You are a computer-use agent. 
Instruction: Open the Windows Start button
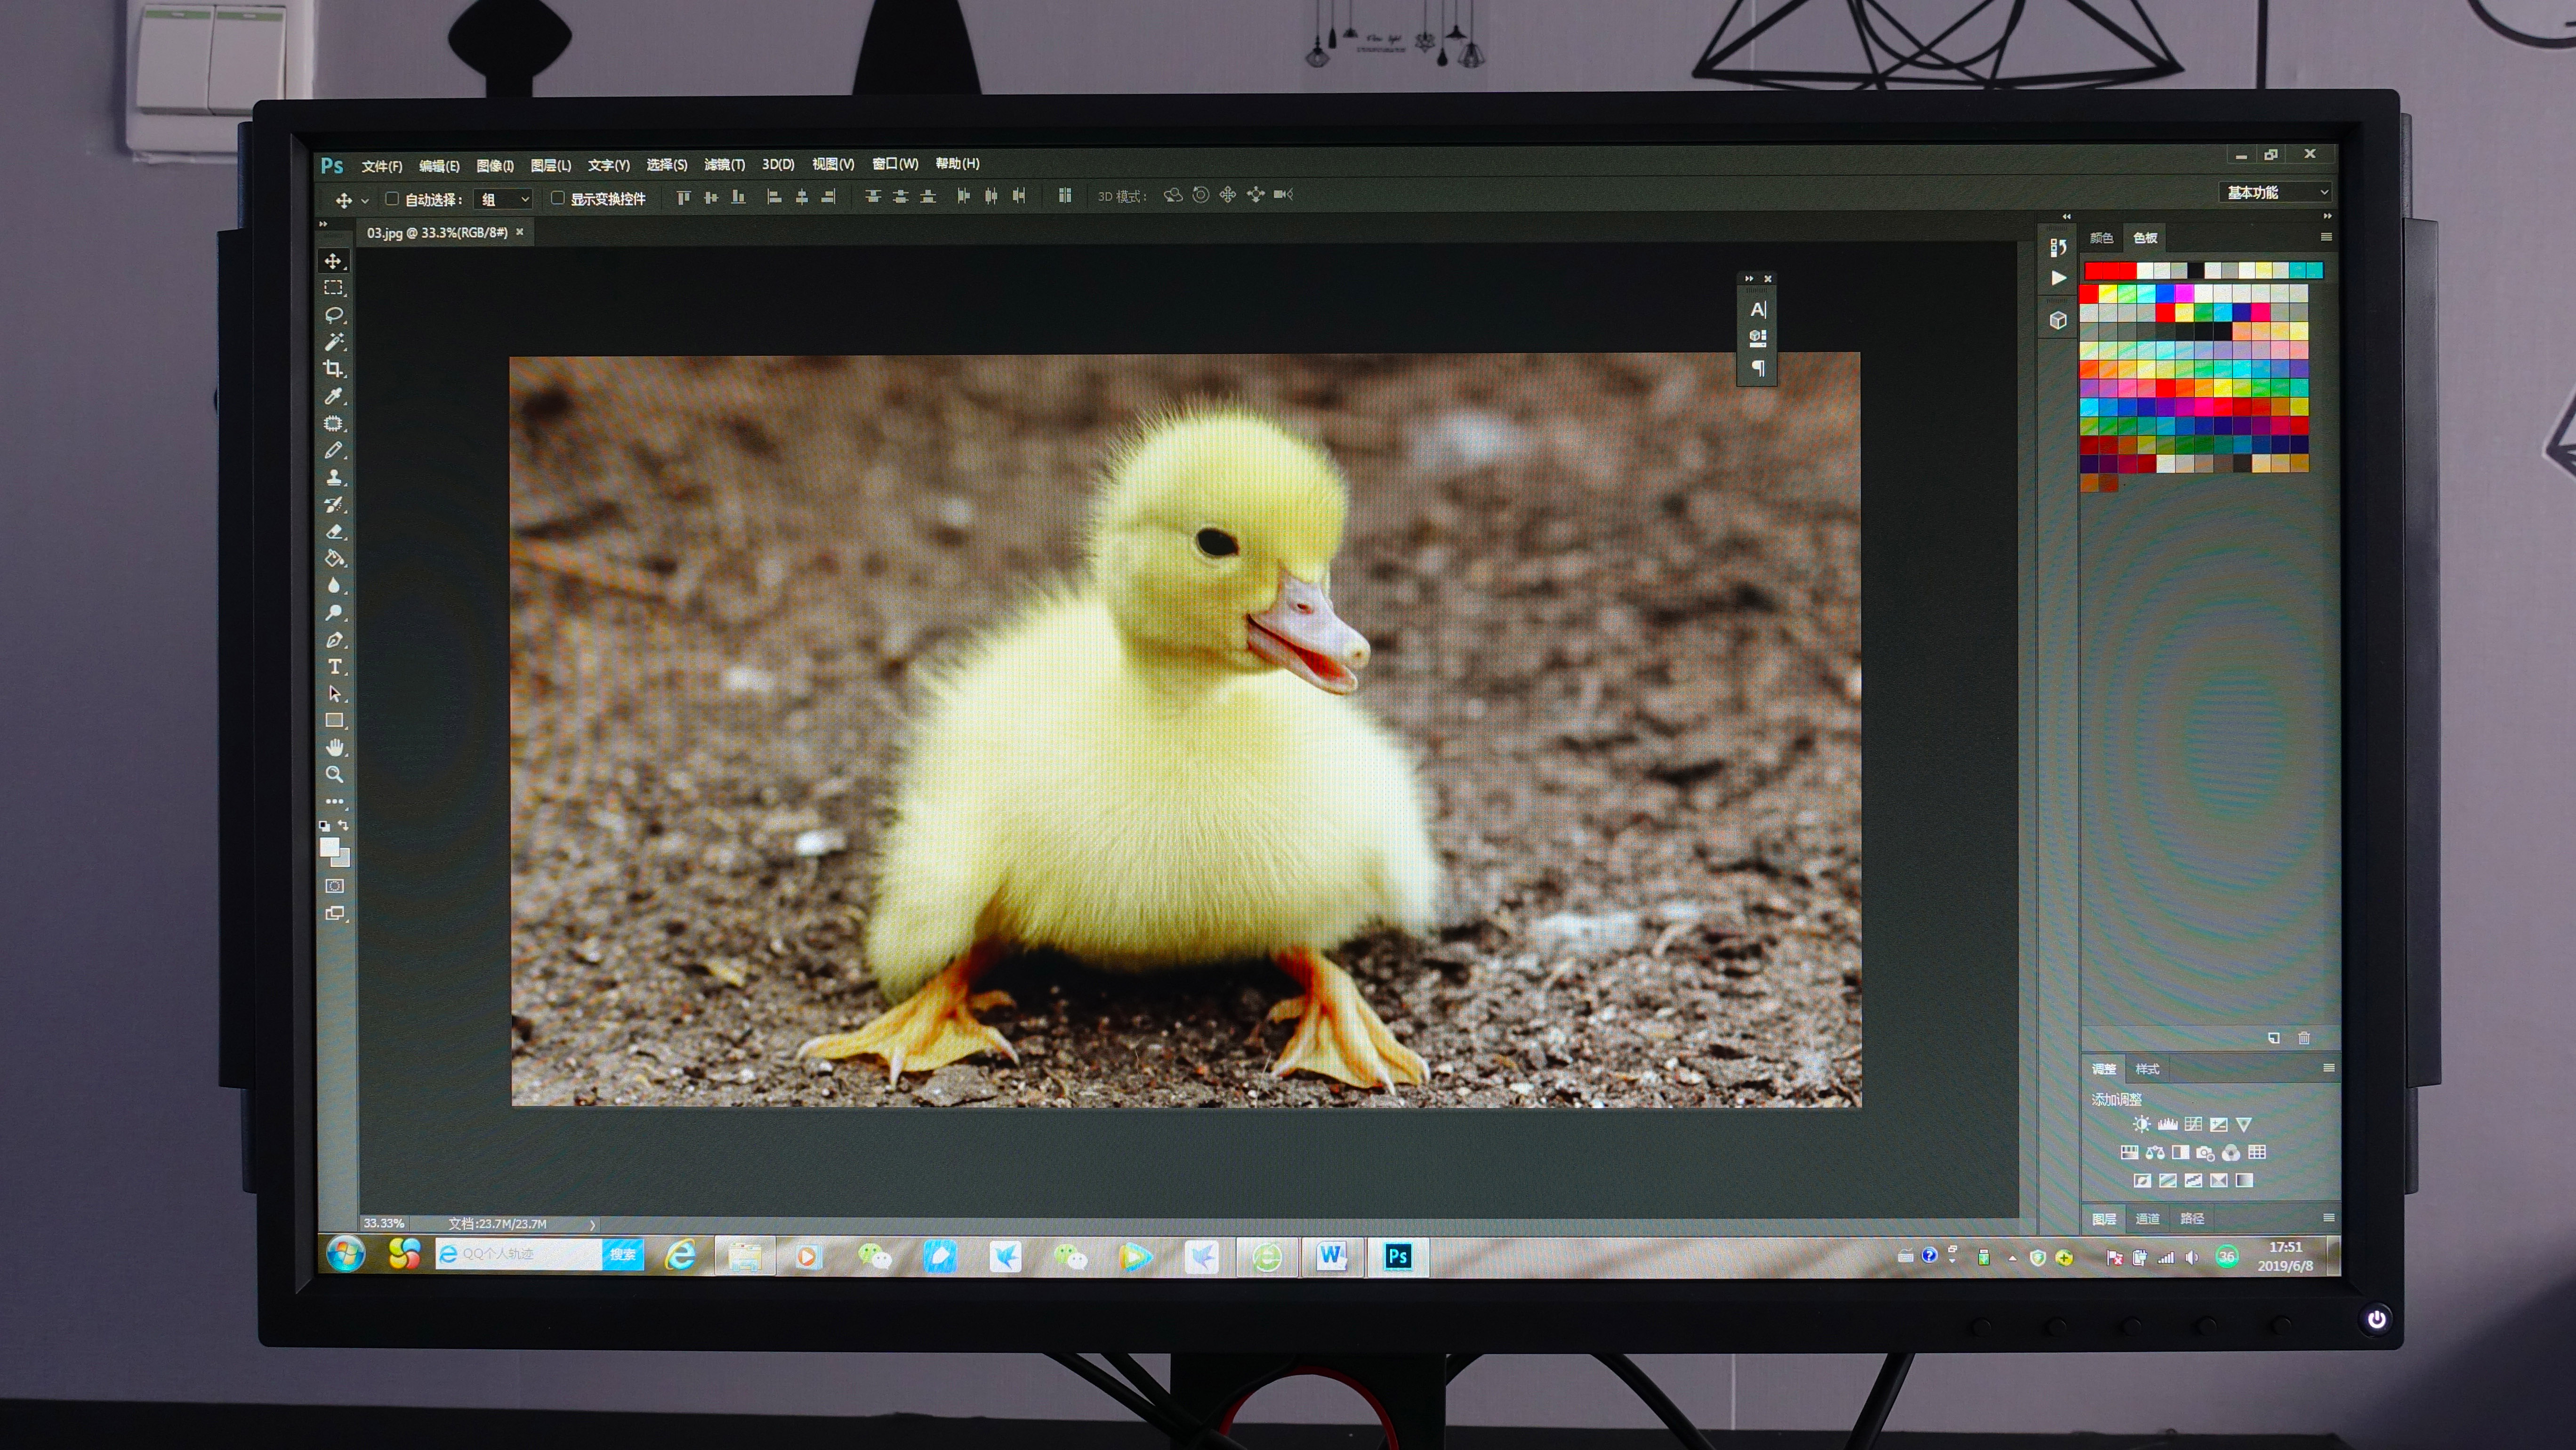click(345, 1253)
